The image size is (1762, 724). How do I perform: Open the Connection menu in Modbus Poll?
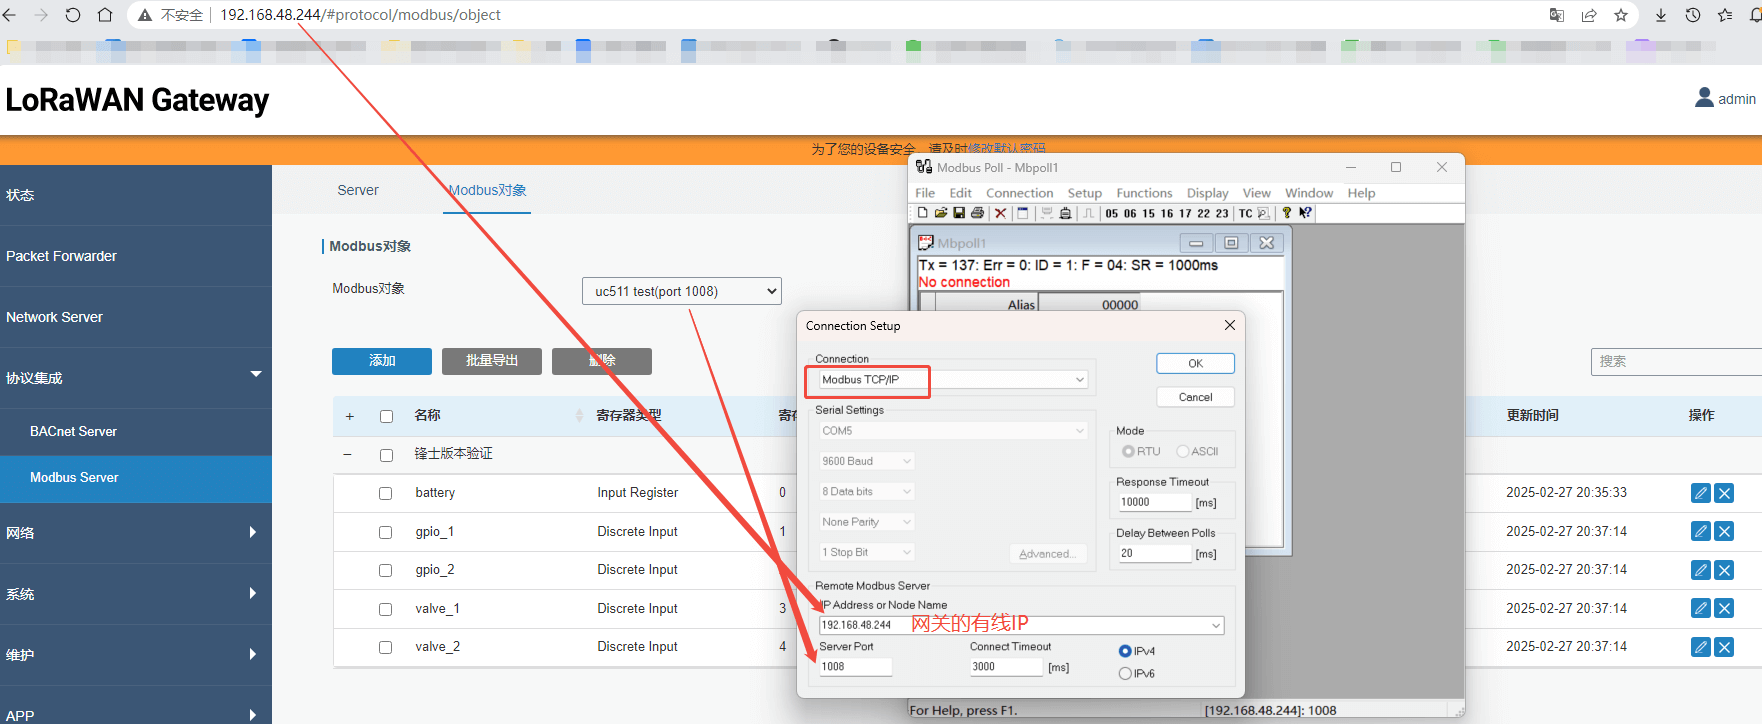click(x=1019, y=193)
